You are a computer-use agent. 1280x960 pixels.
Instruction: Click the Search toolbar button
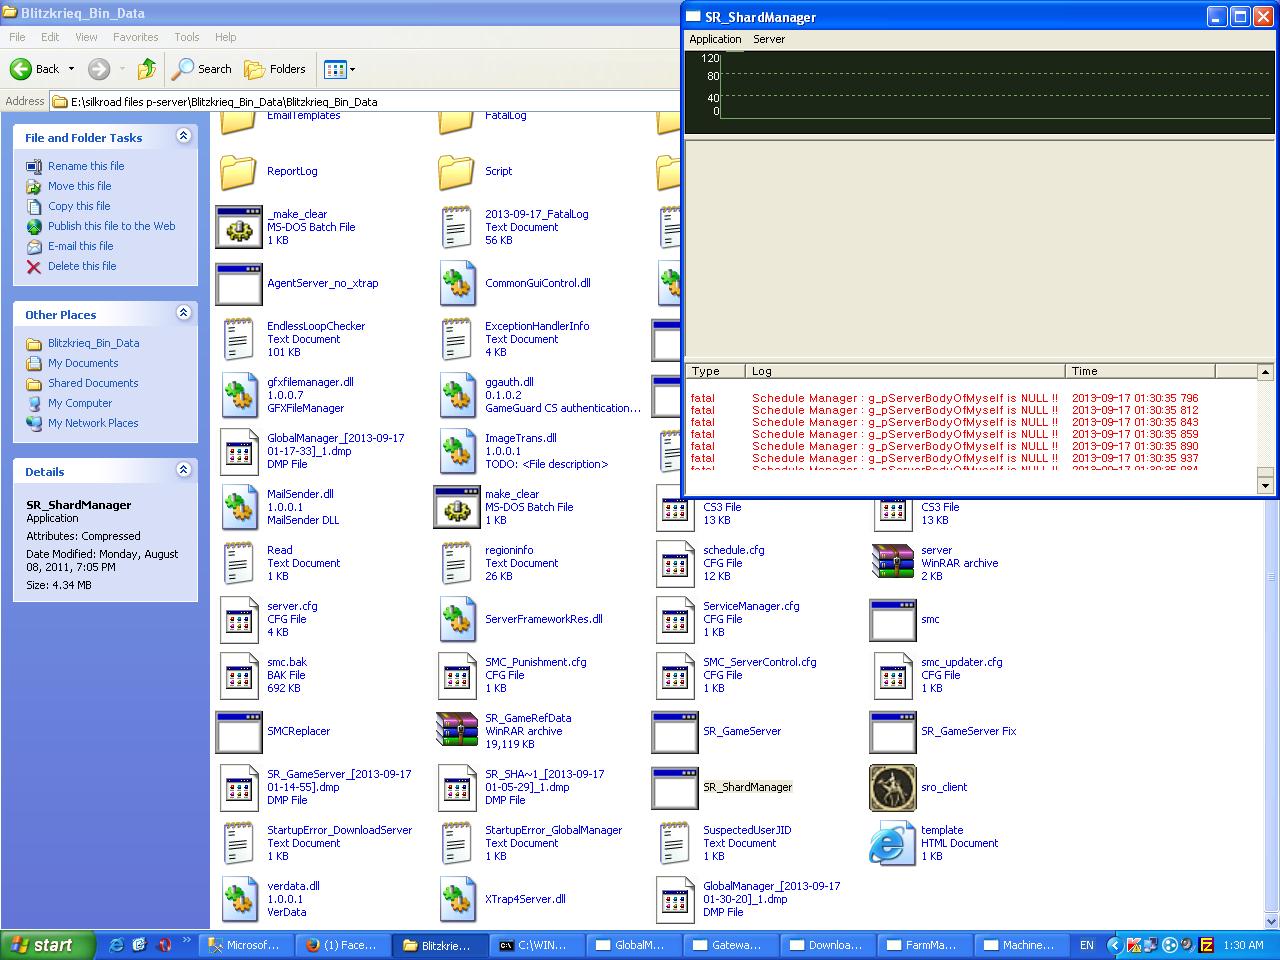[201, 69]
